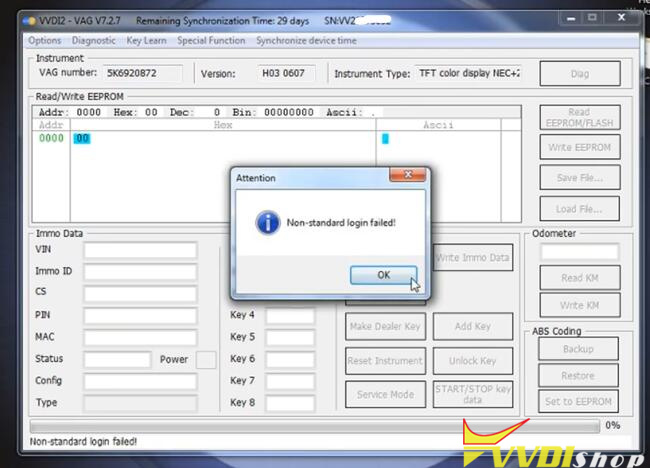Click the Make Dealer Key button

[x=385, y=326]
